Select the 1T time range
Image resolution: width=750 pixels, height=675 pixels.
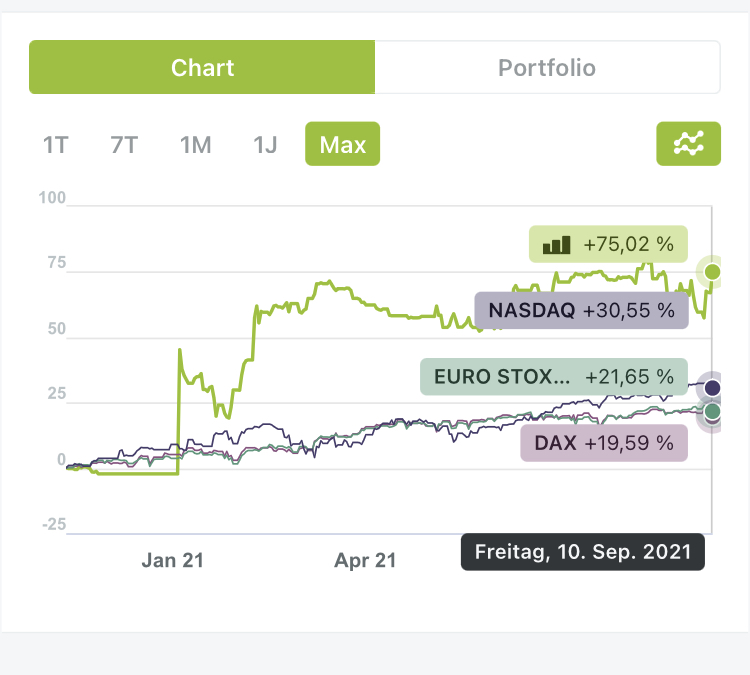pos(55,145)
